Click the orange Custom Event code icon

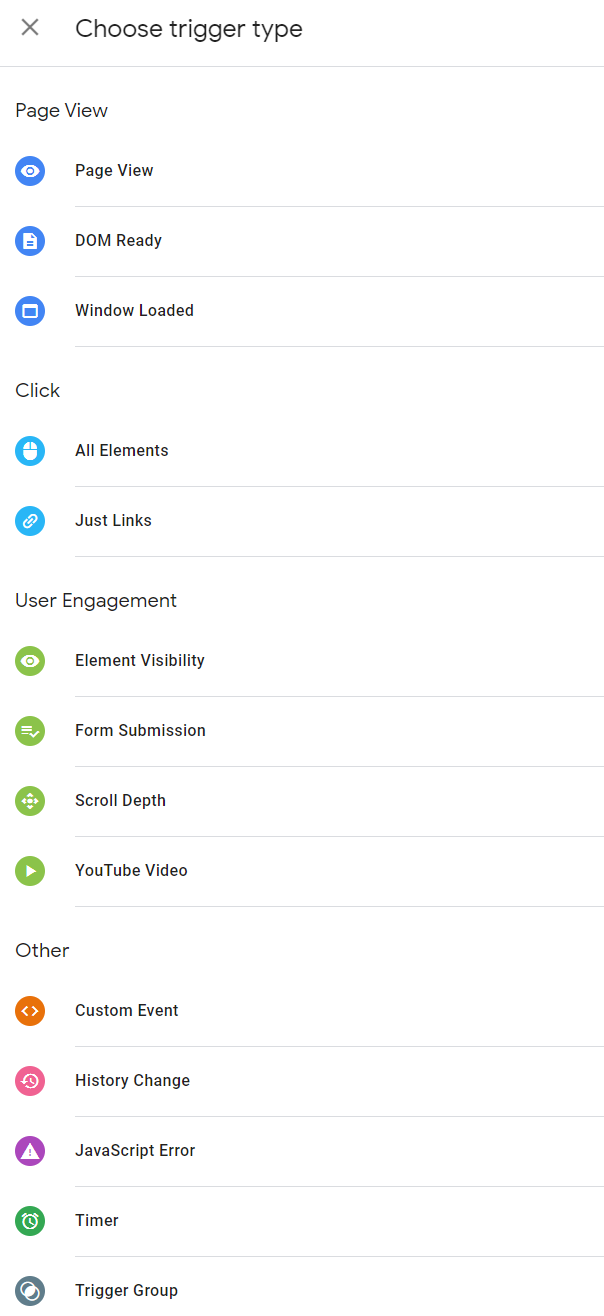click(30, 1011)
